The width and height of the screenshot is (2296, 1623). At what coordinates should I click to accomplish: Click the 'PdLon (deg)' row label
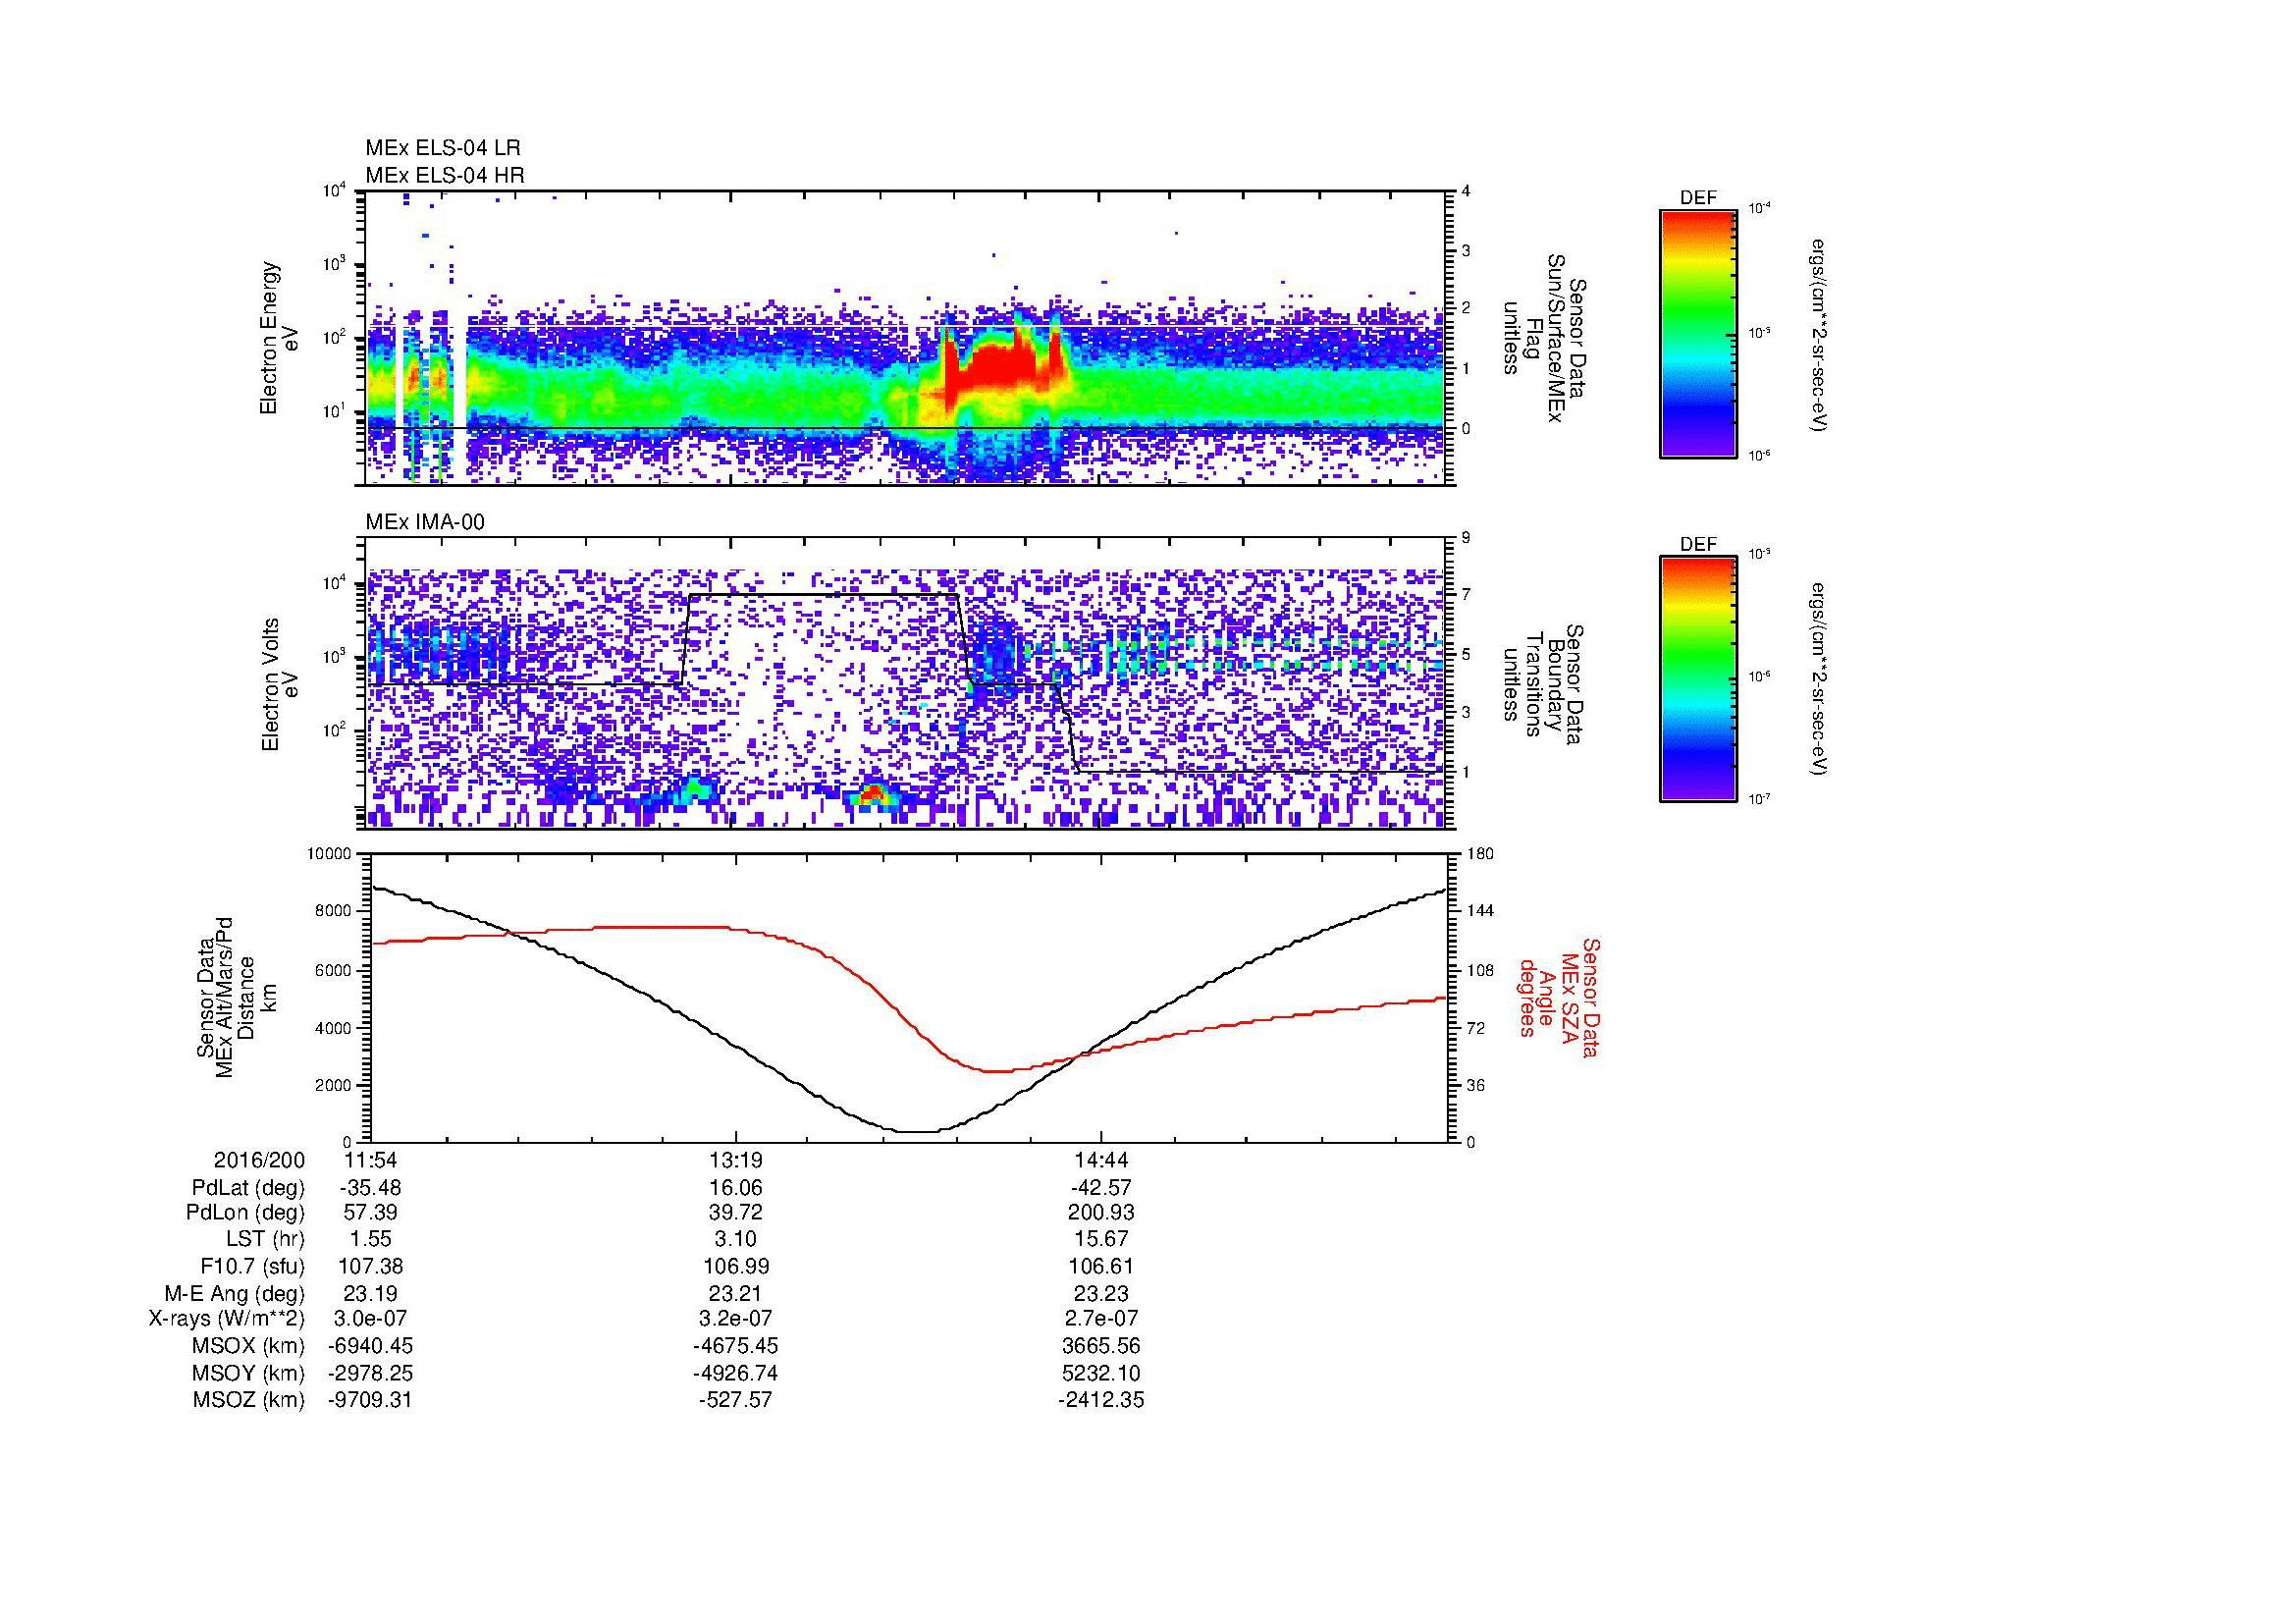pyautogui.click(x=245, y=1213)
